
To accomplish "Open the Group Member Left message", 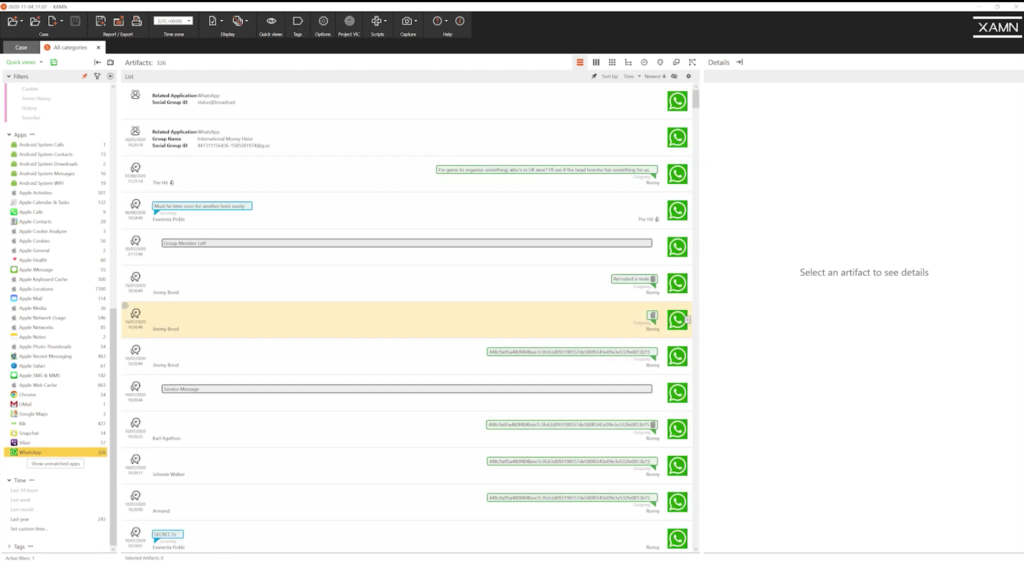I will pos(406,243).
